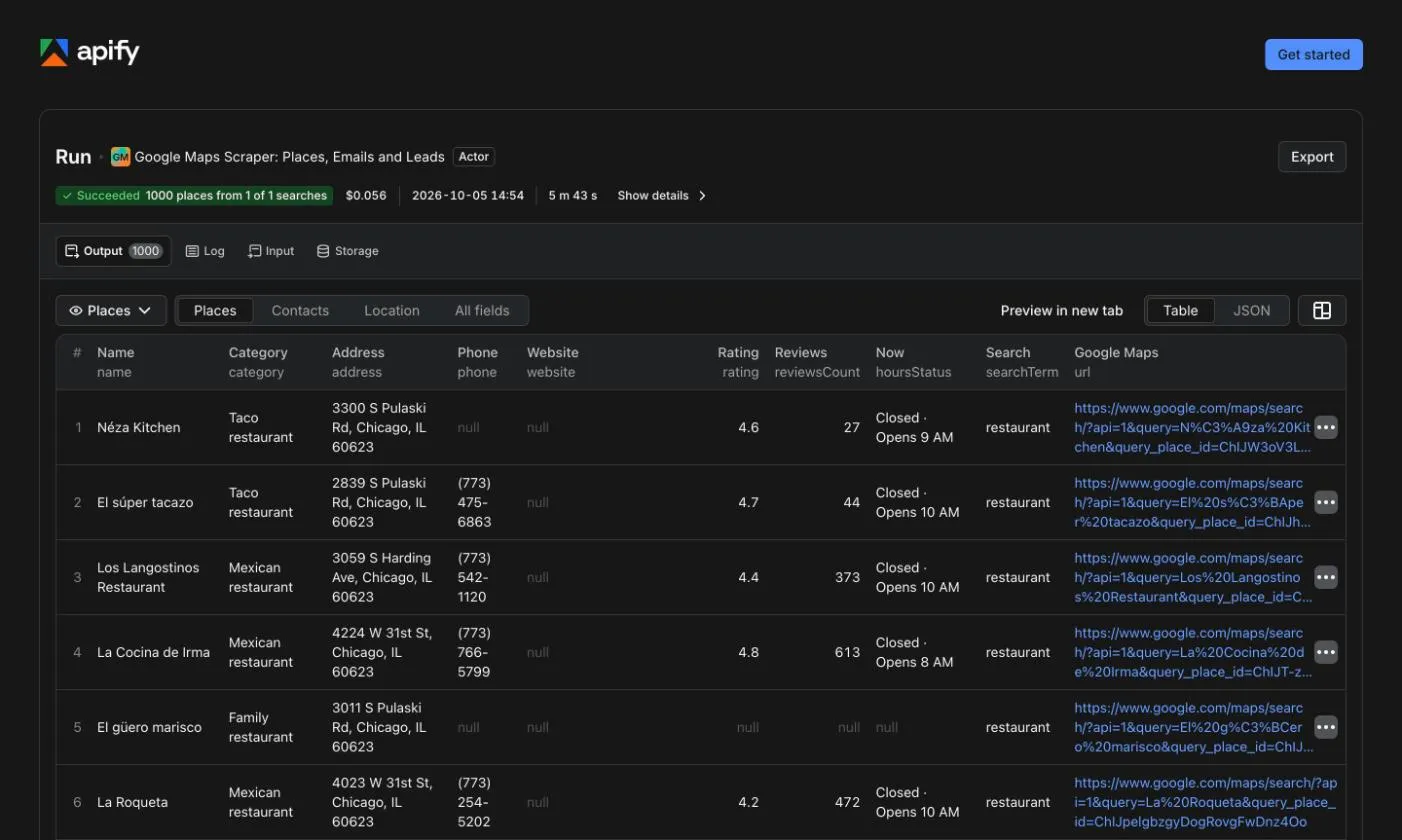1402x840 pixels.
Task: Click the Category column header
Action: pos(258,362)
